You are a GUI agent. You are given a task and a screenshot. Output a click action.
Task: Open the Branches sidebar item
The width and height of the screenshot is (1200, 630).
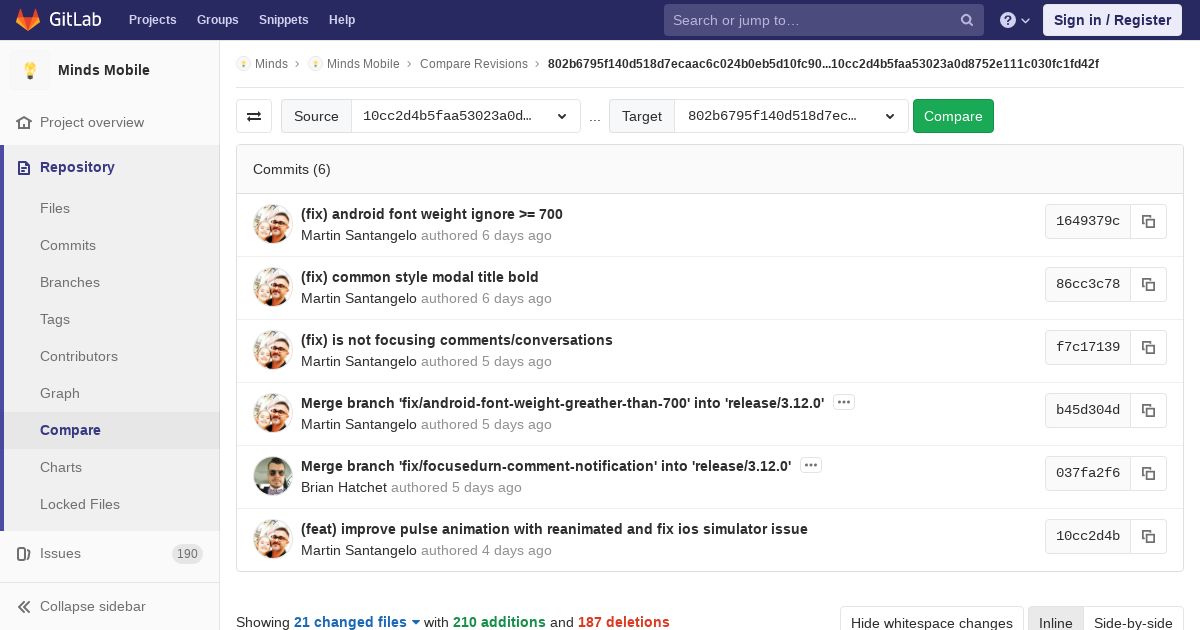[70, 282]
